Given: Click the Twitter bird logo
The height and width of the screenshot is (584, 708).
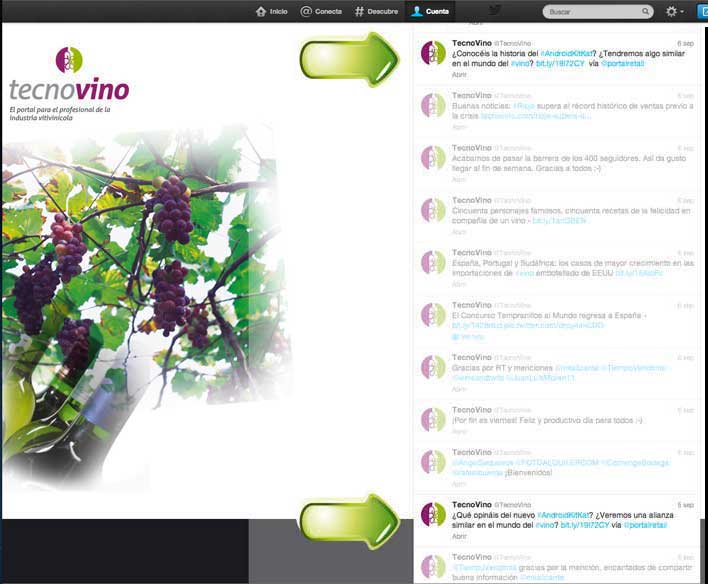Looking at the screenshot, I should [495, 10].
